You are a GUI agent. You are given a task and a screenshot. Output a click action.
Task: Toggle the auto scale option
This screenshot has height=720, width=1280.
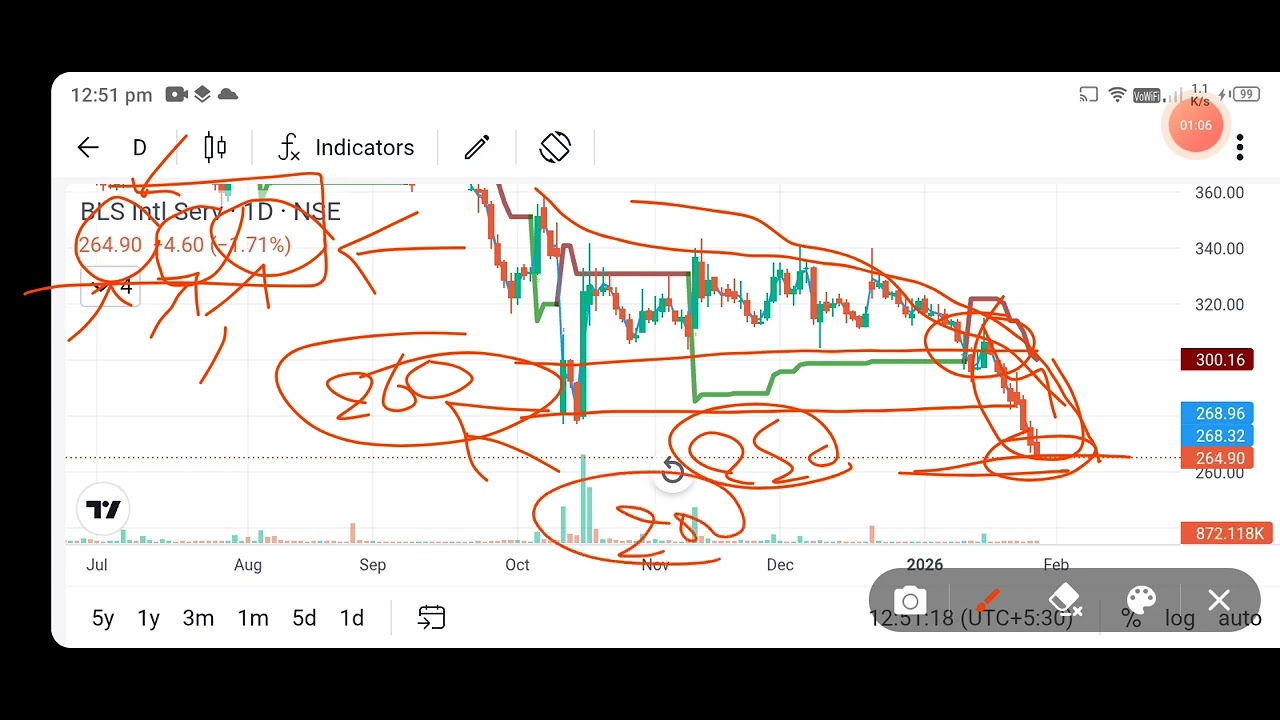[1240, 619]
